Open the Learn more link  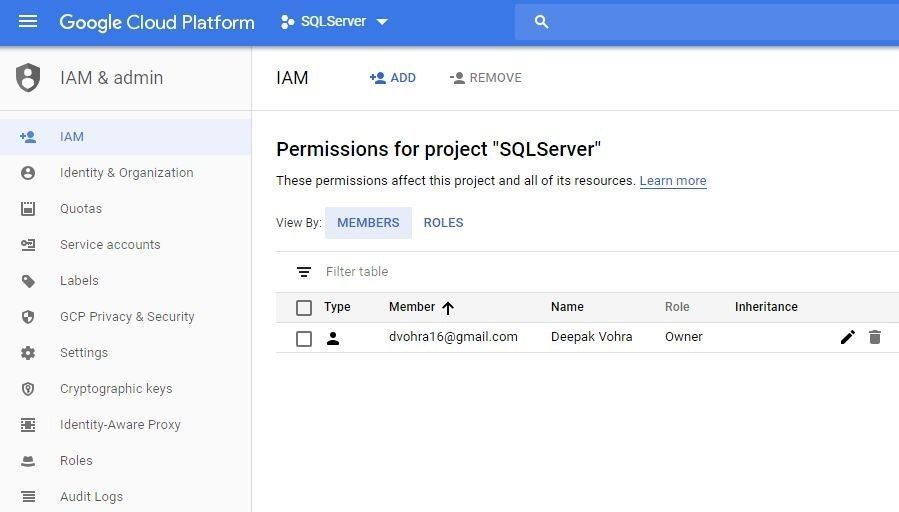673,181
